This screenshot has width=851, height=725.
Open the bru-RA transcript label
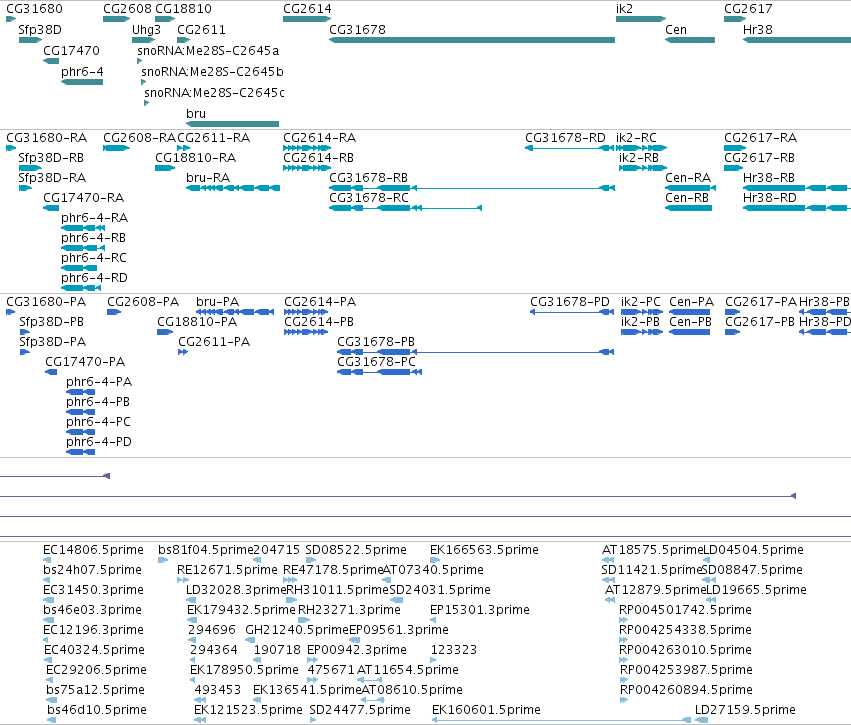point(208,178)
